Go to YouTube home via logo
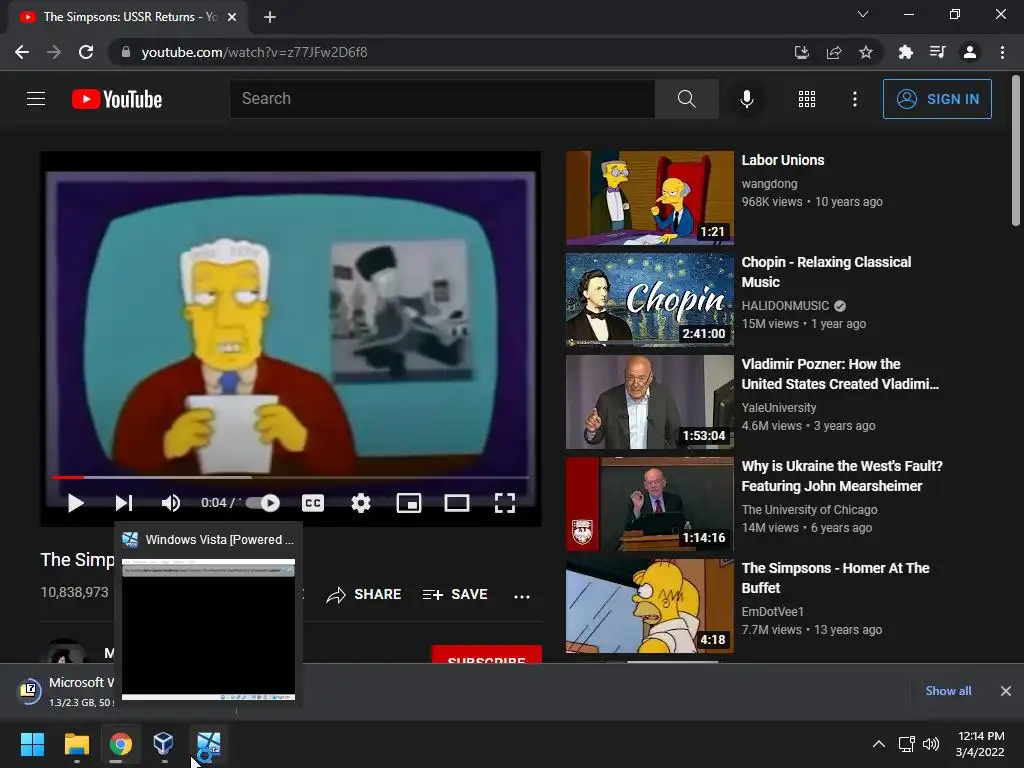This screenshot has width=1024, height=768. tap(117, 99)
